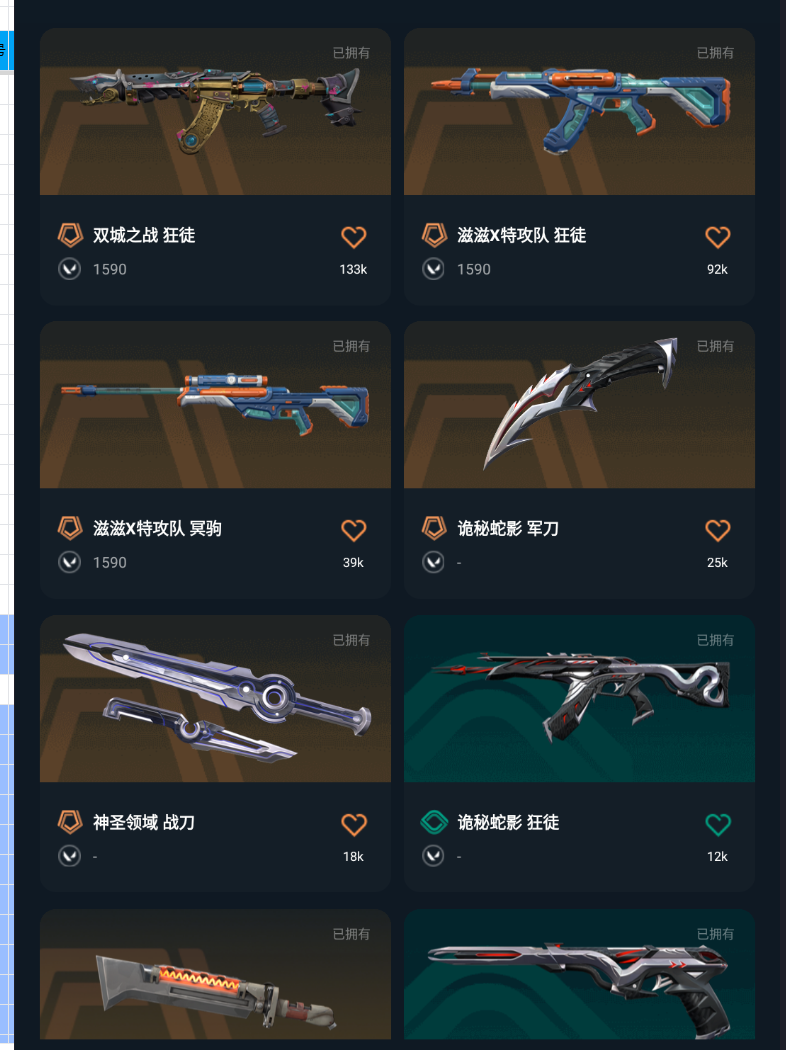This screenshot has width=786, height=1050.
Task: Select the flaming knife skin thumbnail at bottom
Action: (x=216, y=974)
